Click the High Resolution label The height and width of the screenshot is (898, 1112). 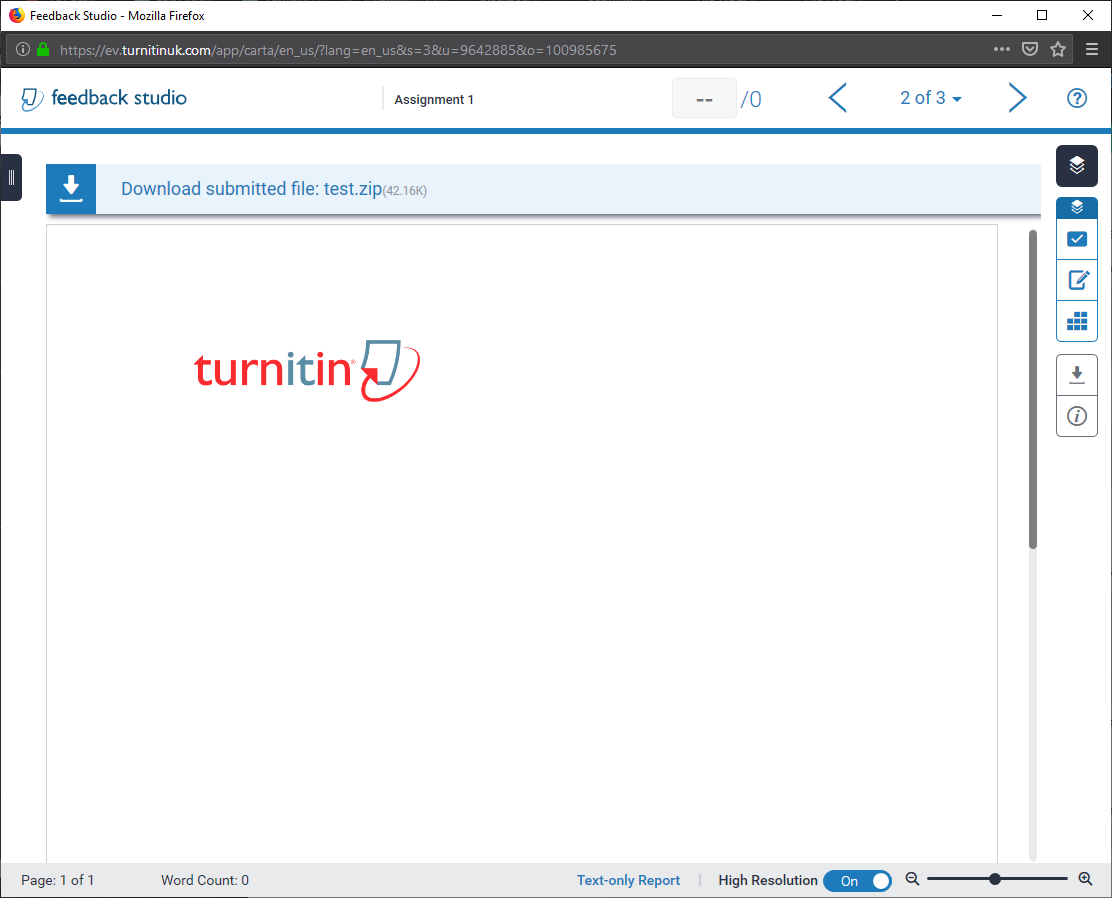(767, 880)
